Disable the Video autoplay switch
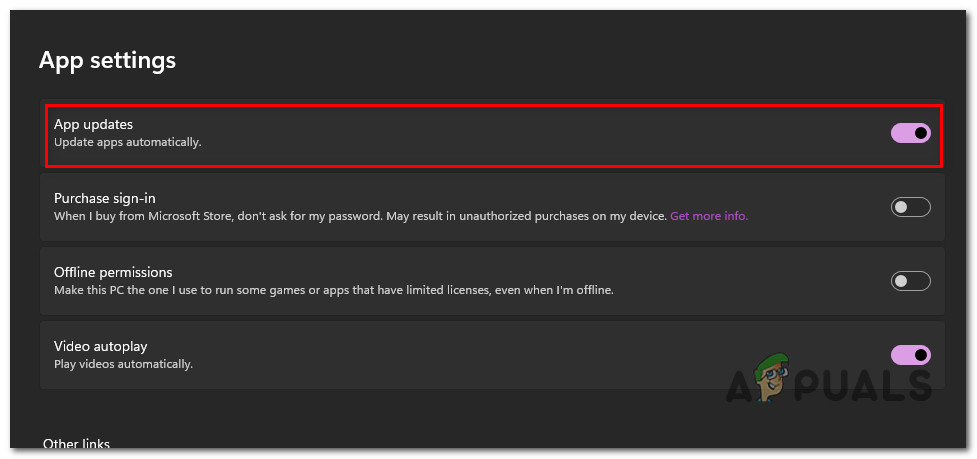Screen dimensions: 977x459 [910, 355]
